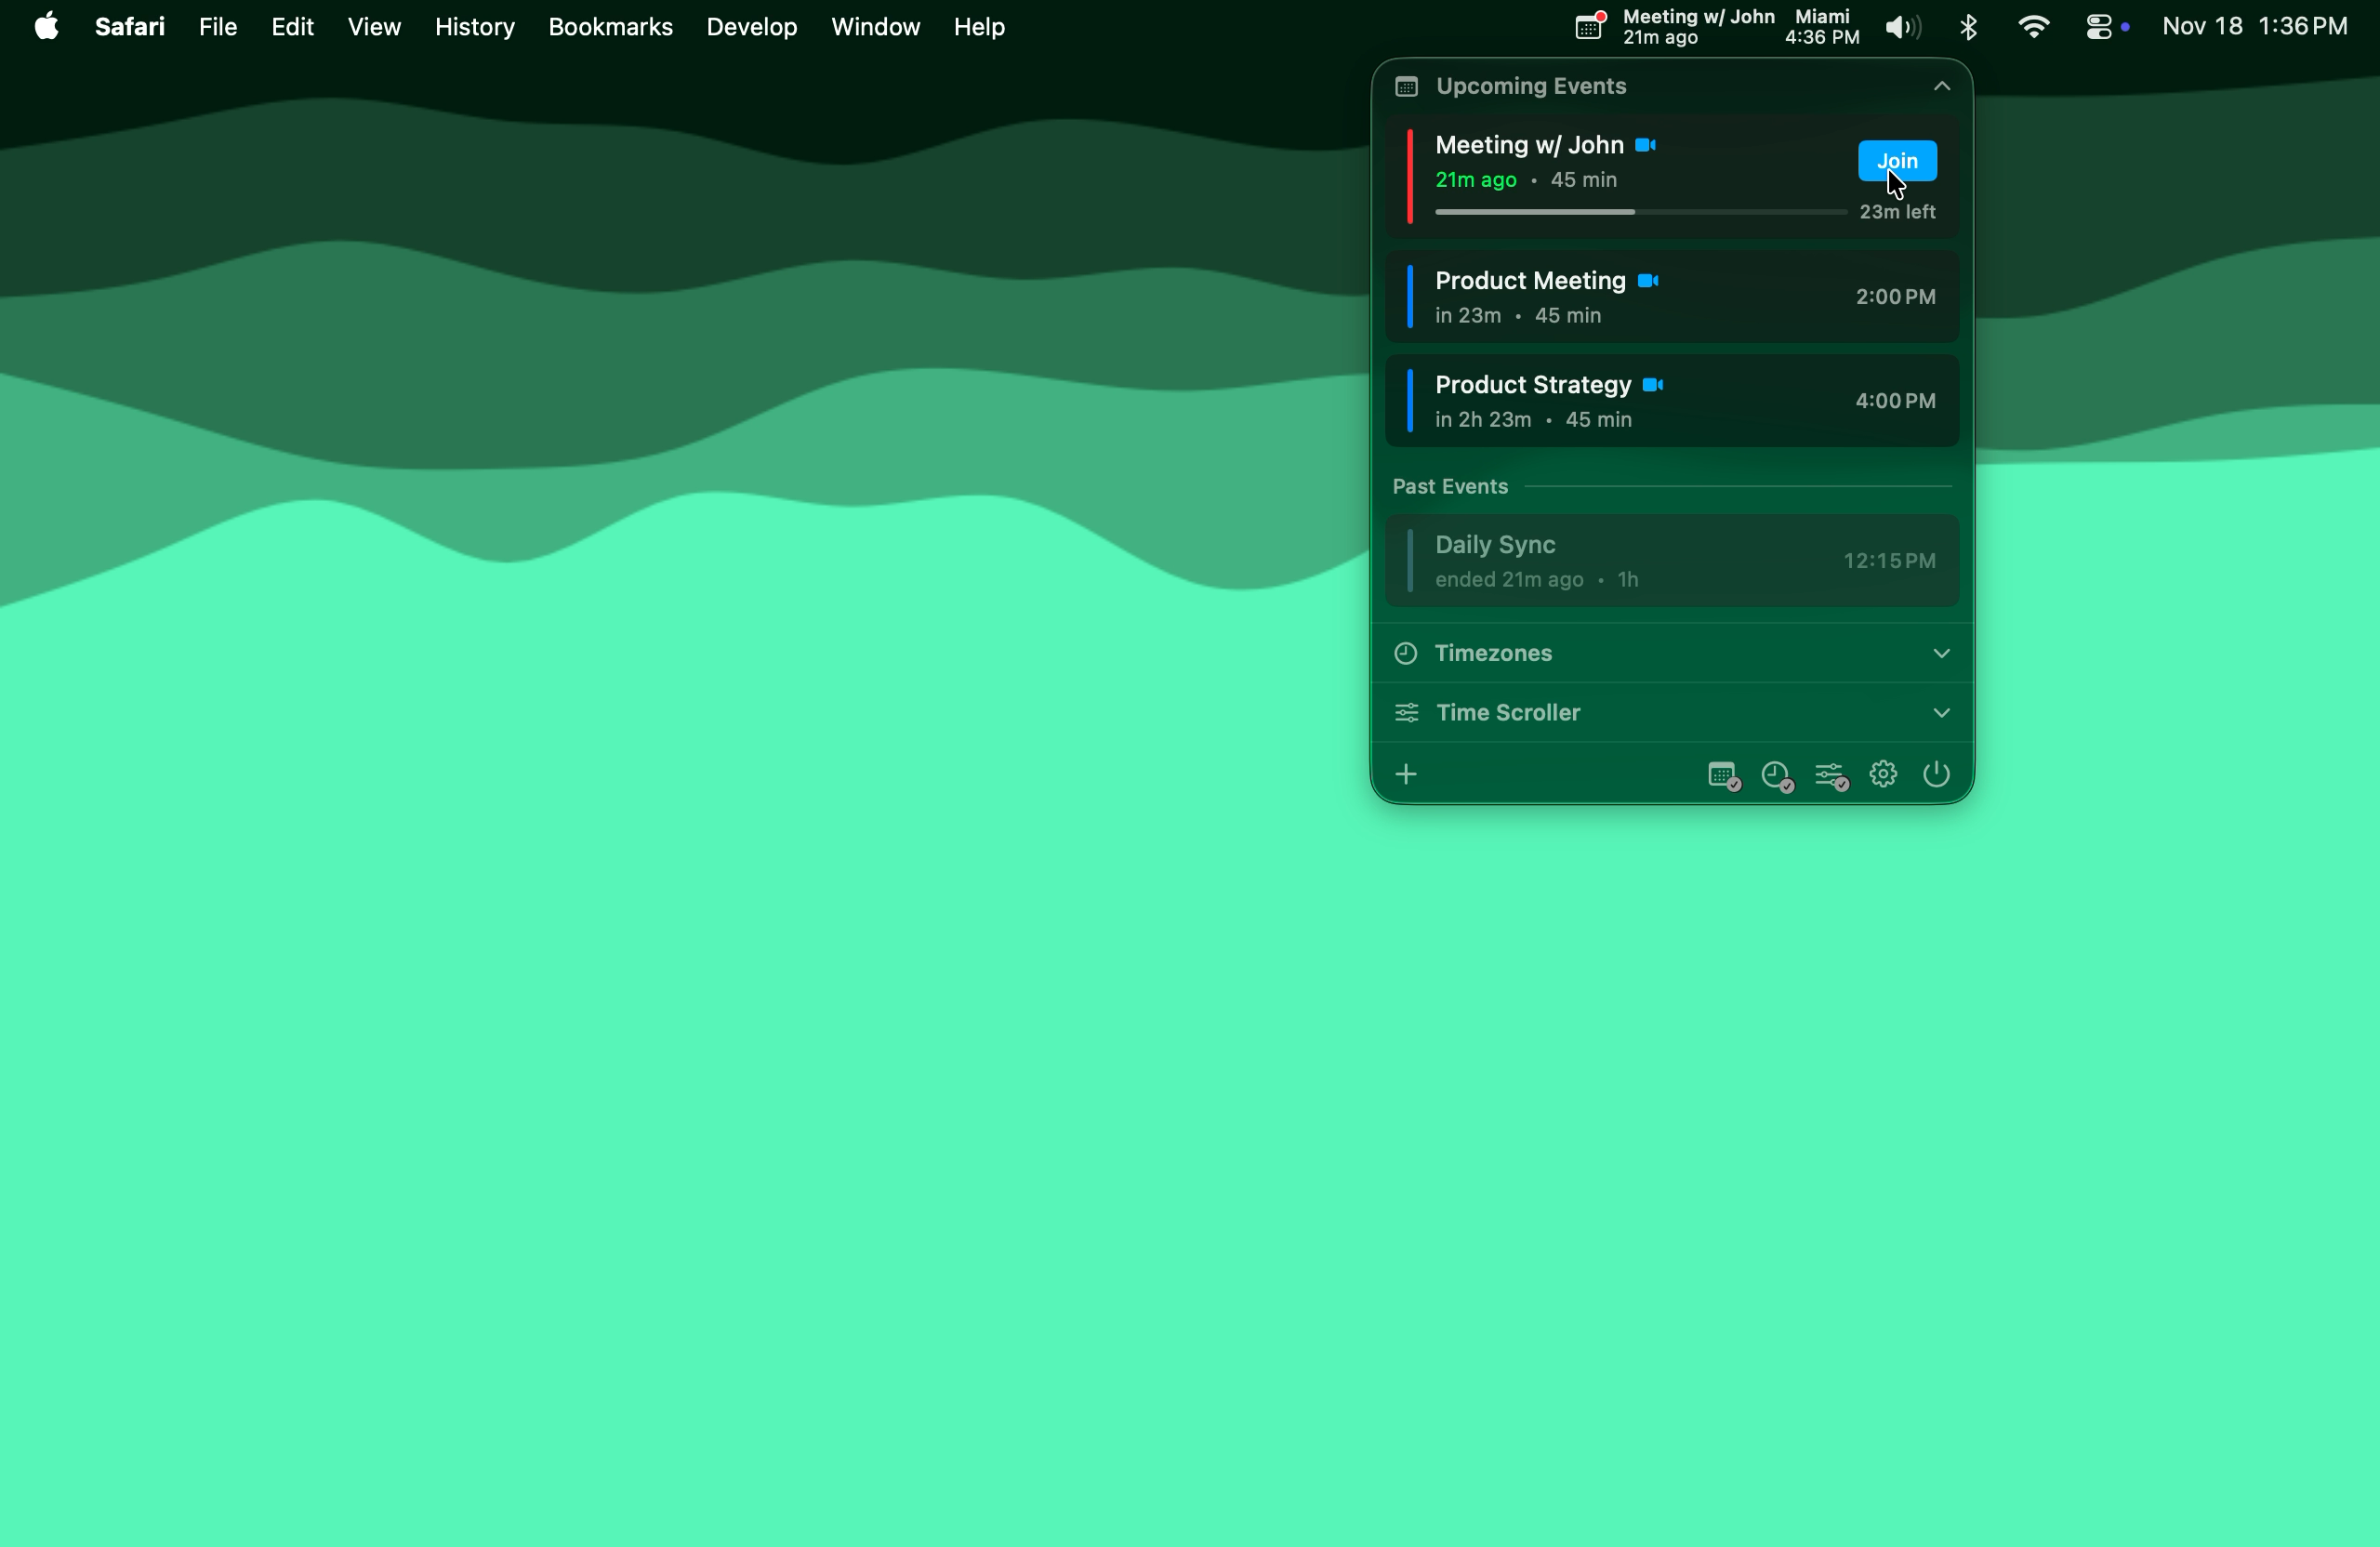Open the Develop menu
2380x1547 pixels.
coord(751,27)
